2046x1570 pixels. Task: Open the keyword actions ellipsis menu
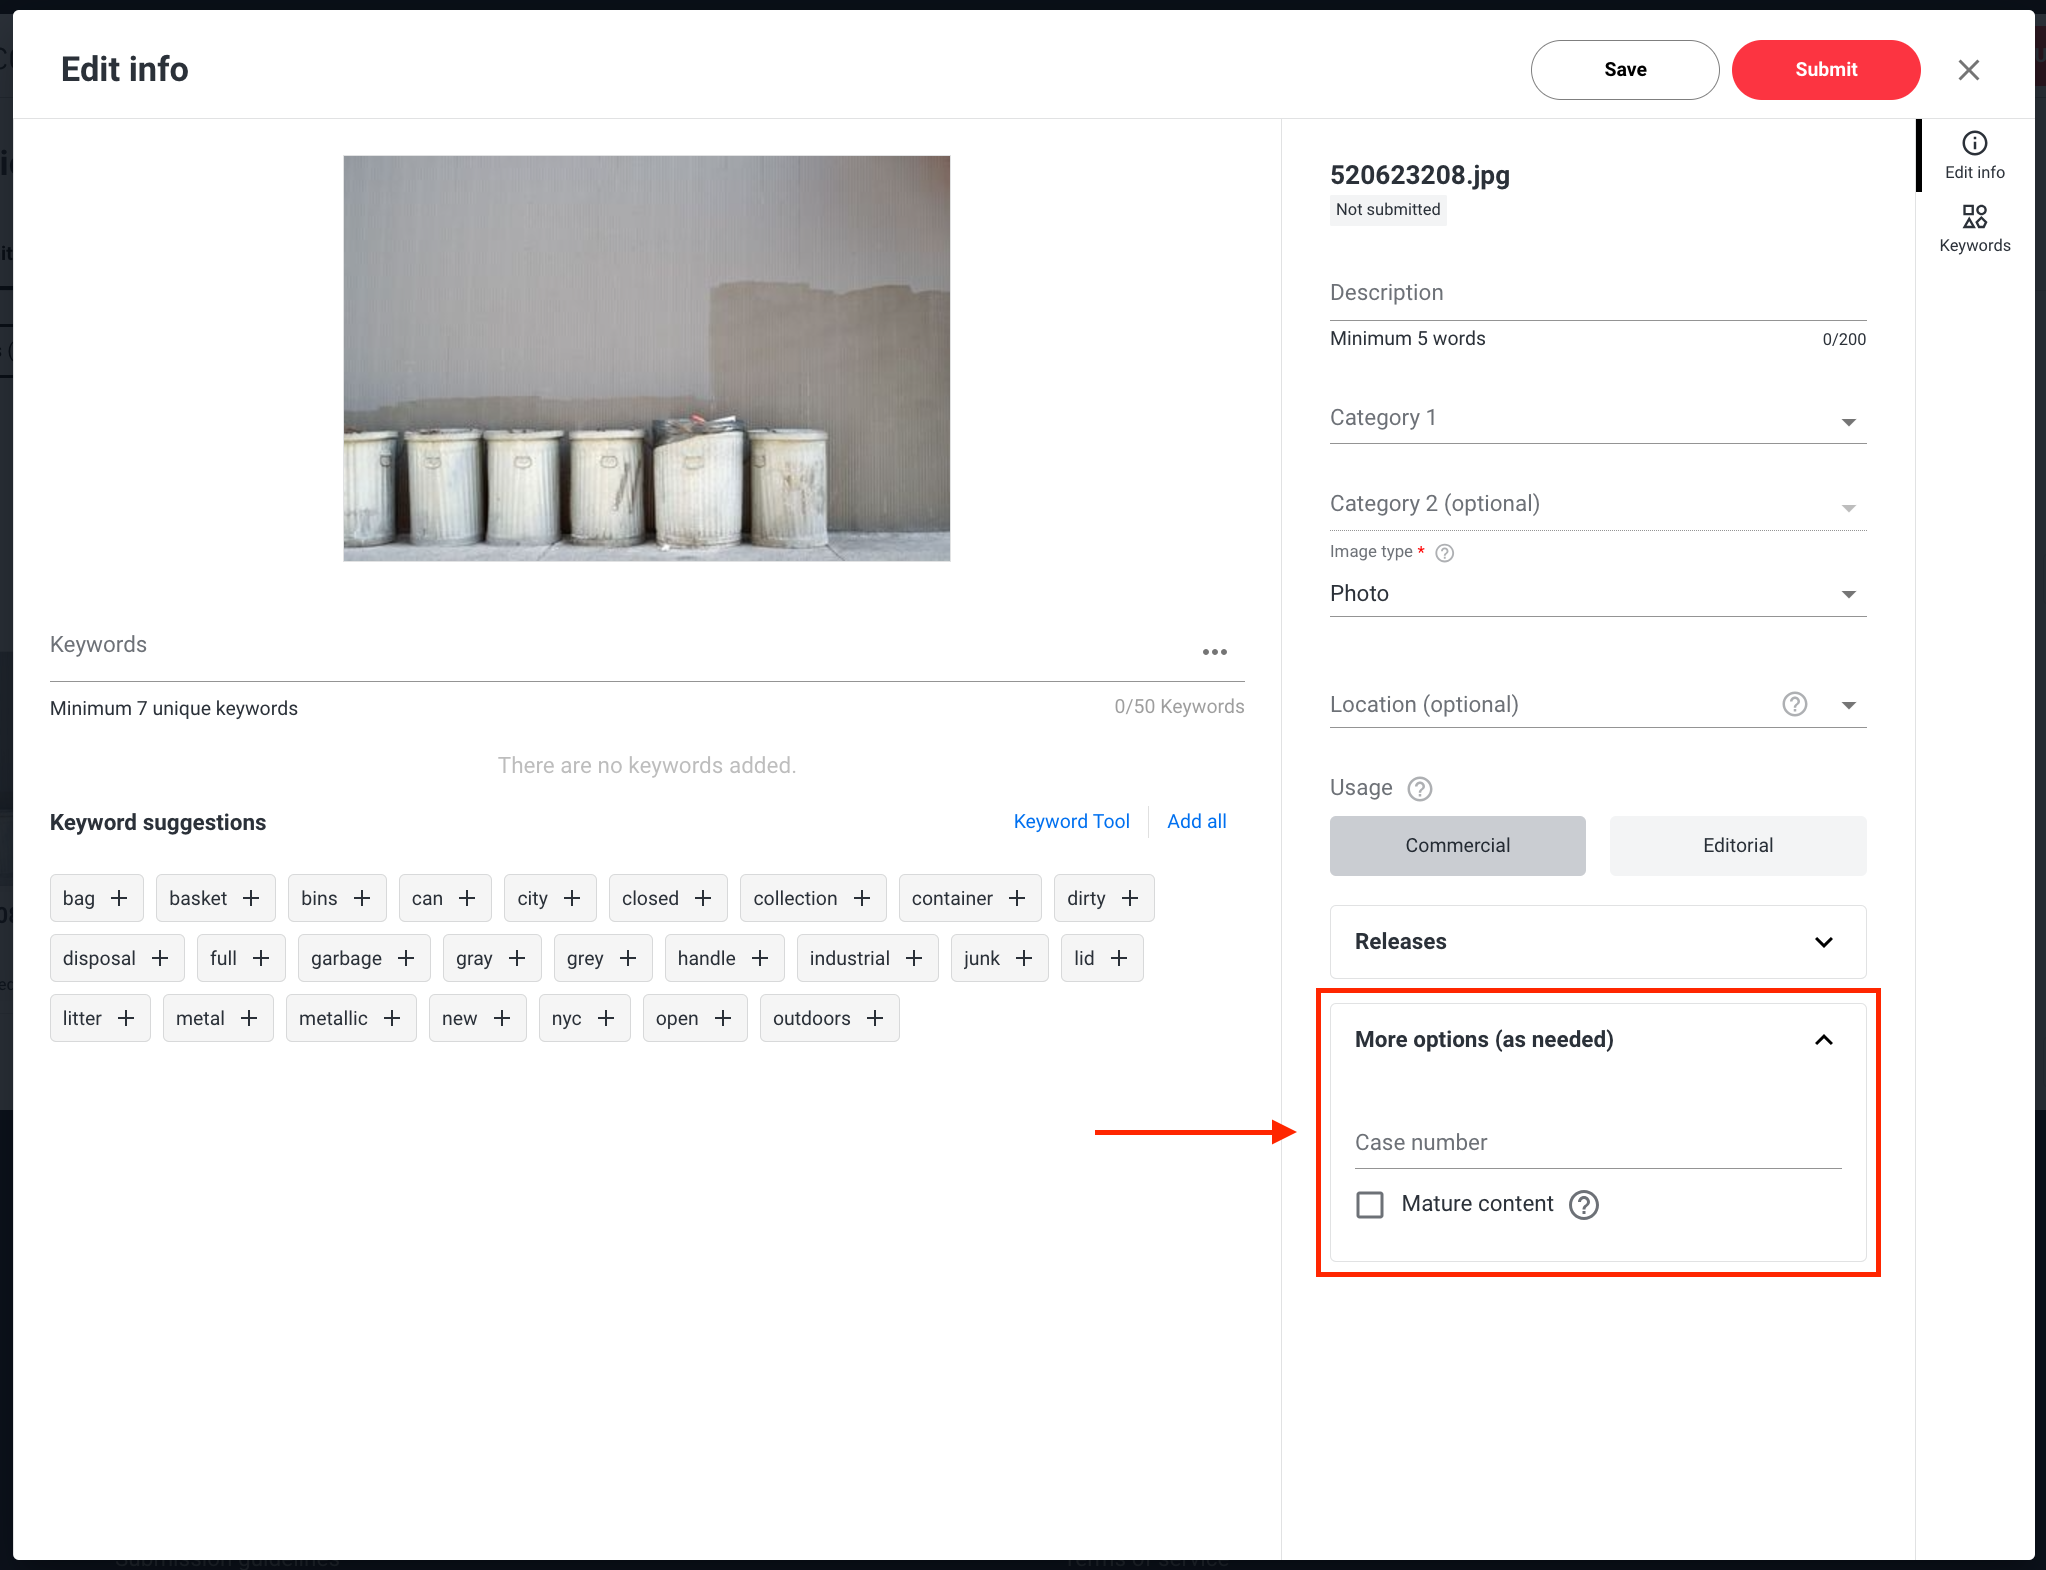pyautogui.click(x=1214, y=652)
